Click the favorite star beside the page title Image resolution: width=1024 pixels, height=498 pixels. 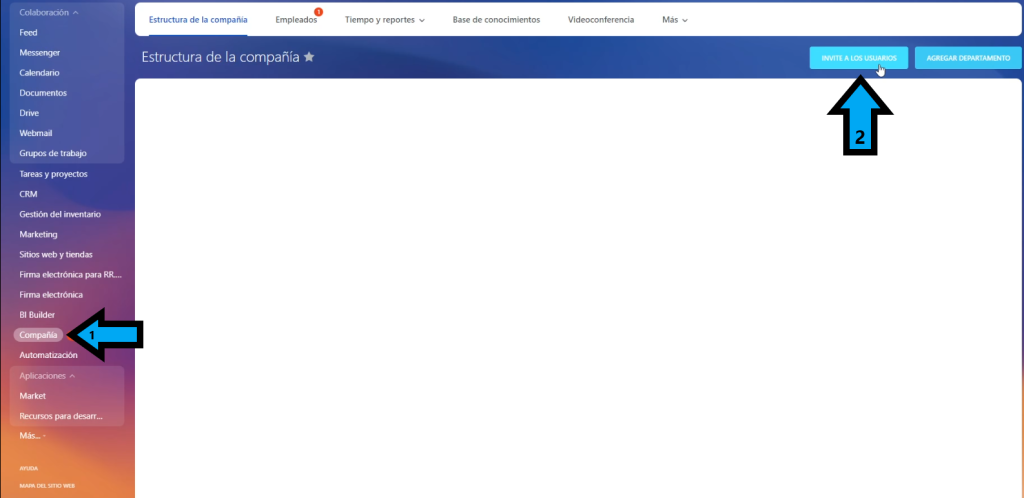pyautogui.click(x=309, y=58)
